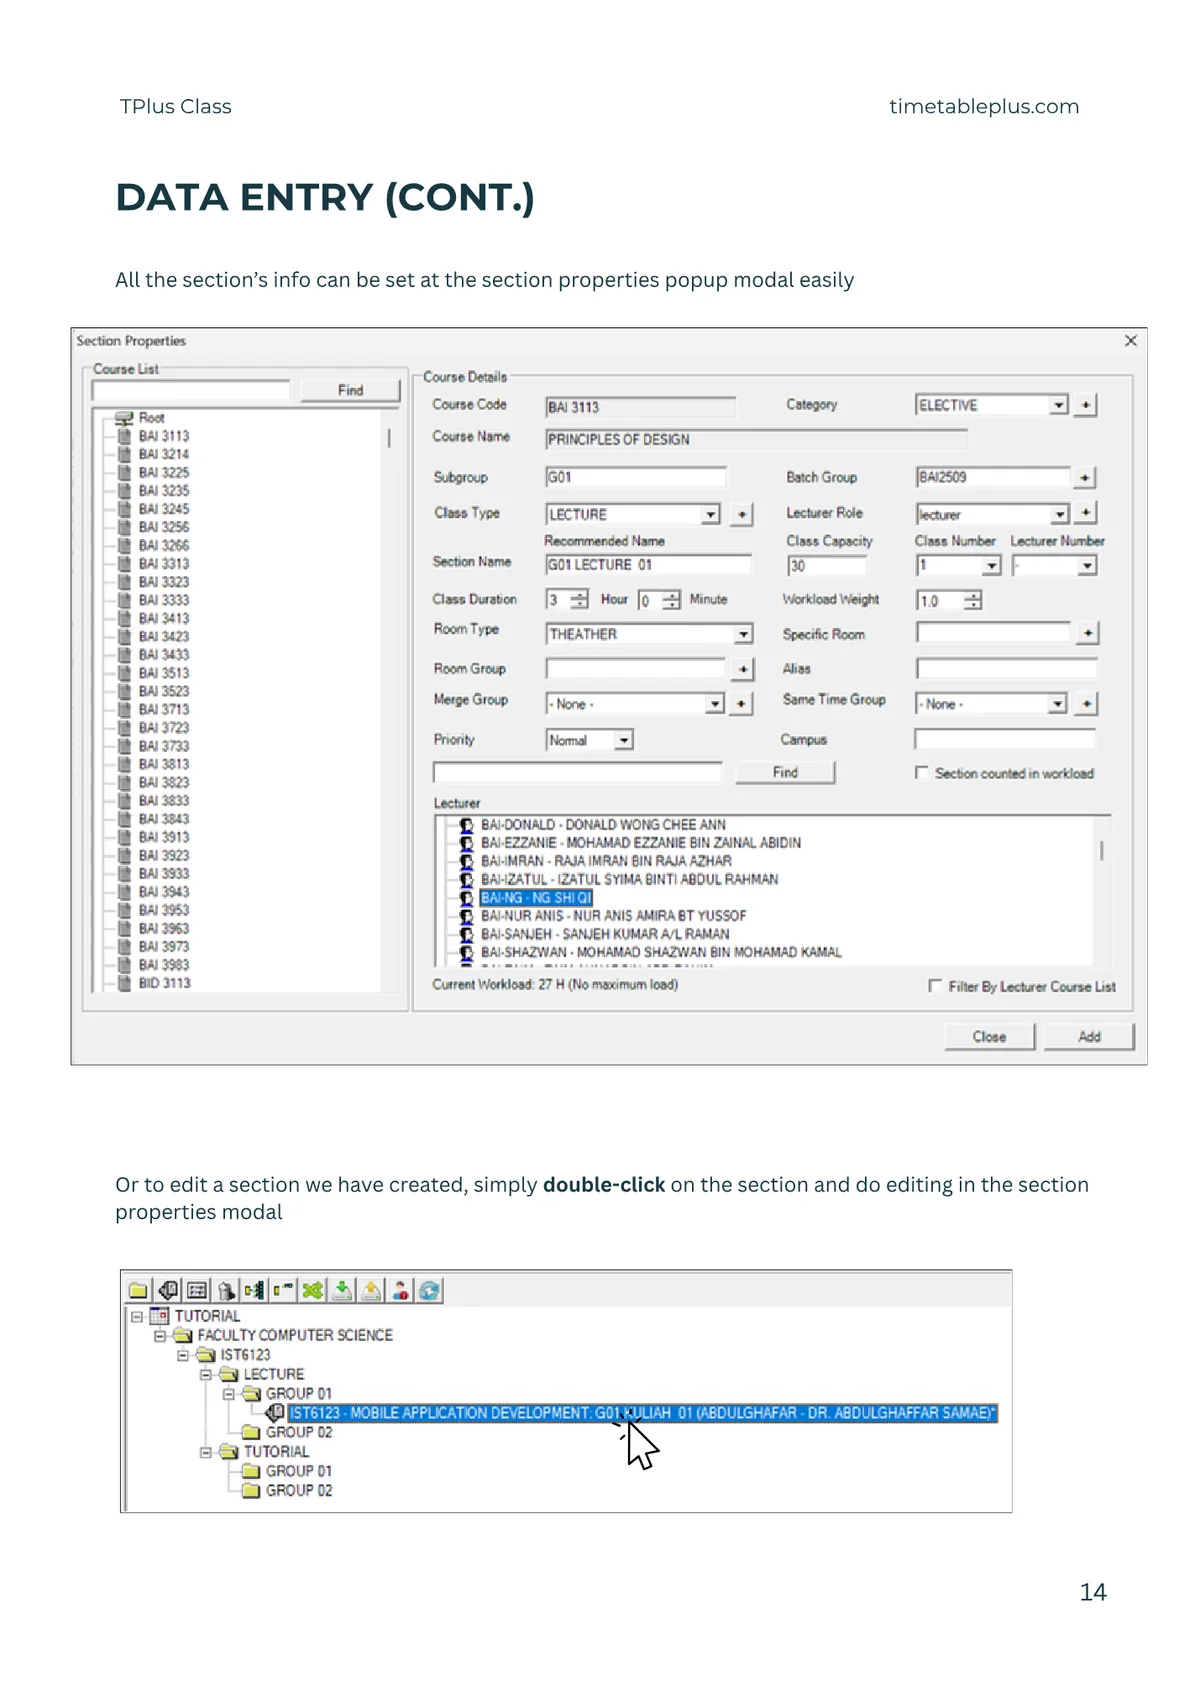1200x1697 pixels.
Task: Click the collapse-tree toolbar icon with minus
Action: coord(284,1290)
